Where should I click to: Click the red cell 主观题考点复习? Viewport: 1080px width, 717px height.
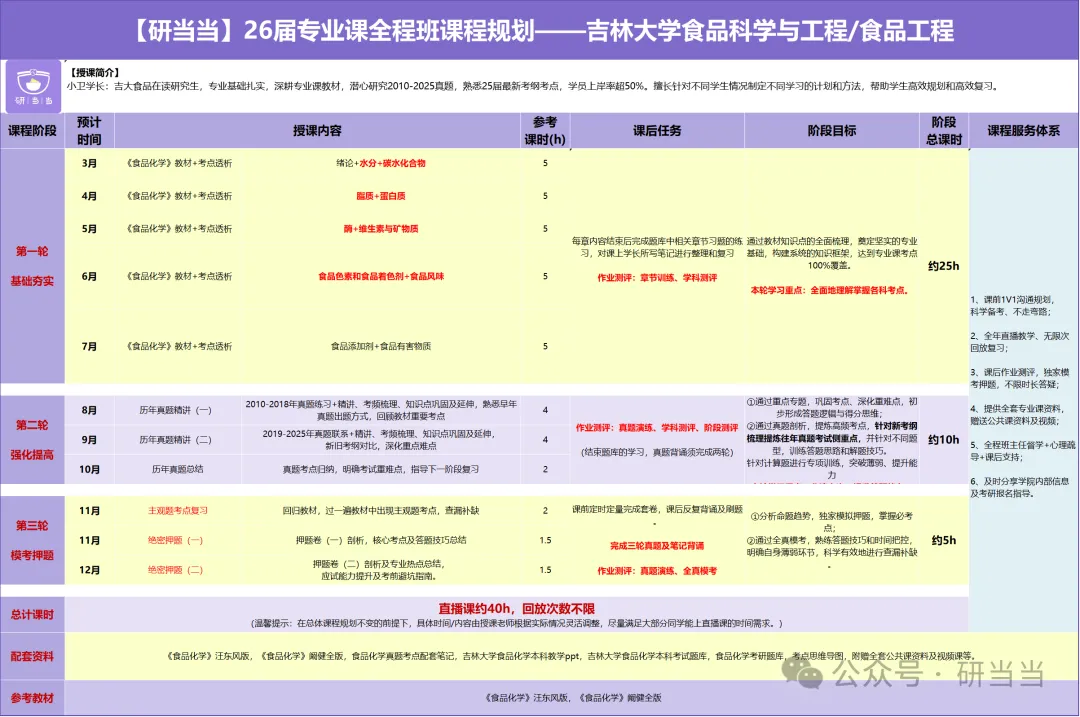click(x=178, y=510)
